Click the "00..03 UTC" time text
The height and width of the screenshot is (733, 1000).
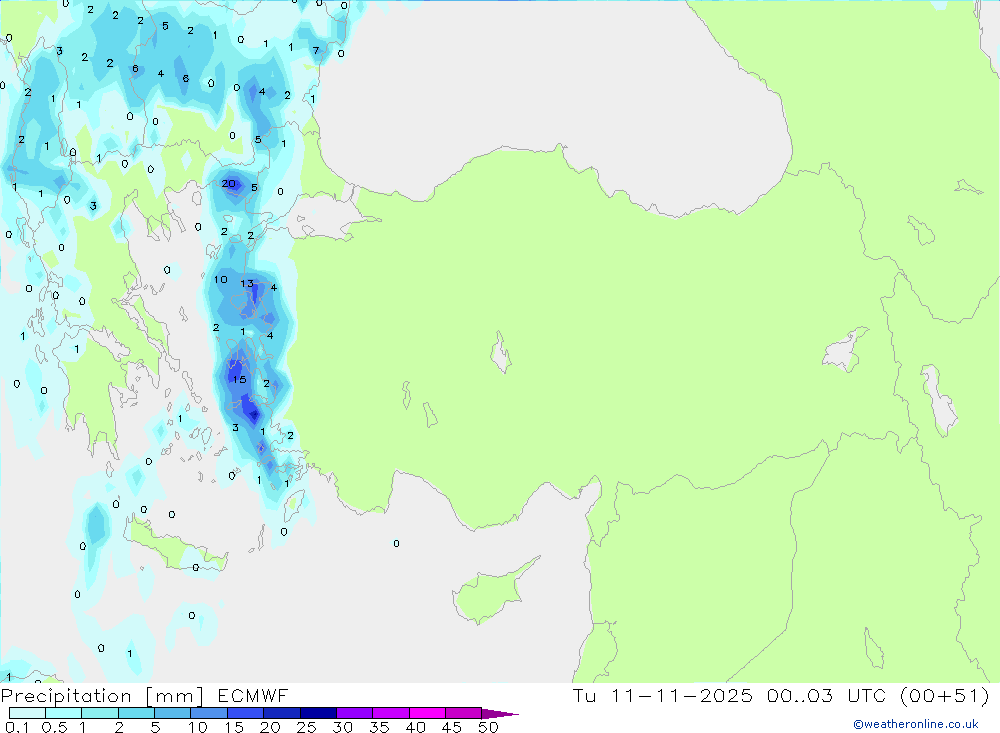pyautogui.click(x=827, y=695)
